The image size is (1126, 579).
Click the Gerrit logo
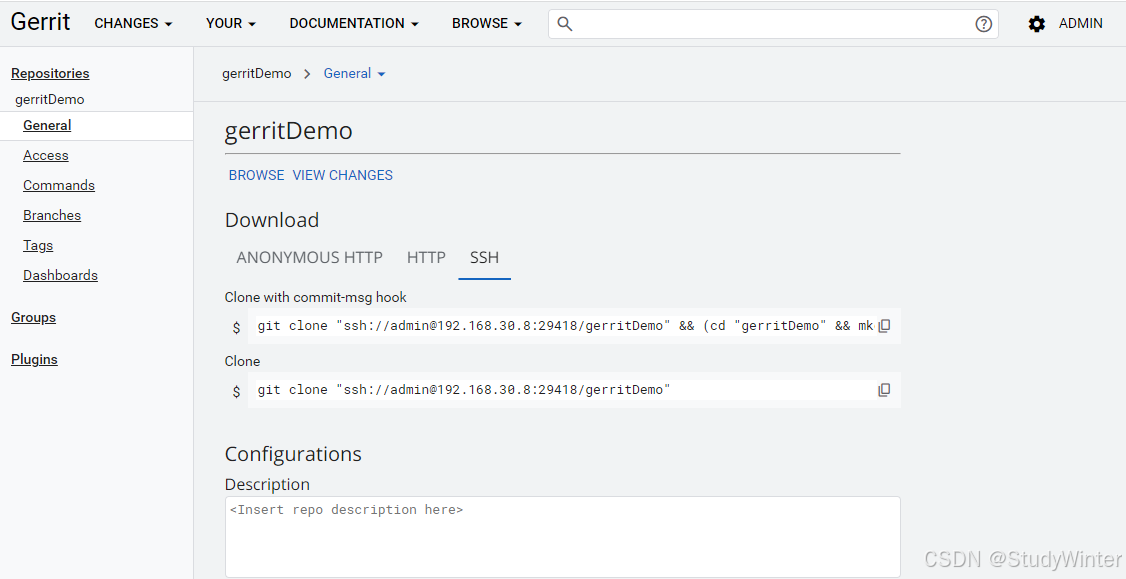[40, 21]
